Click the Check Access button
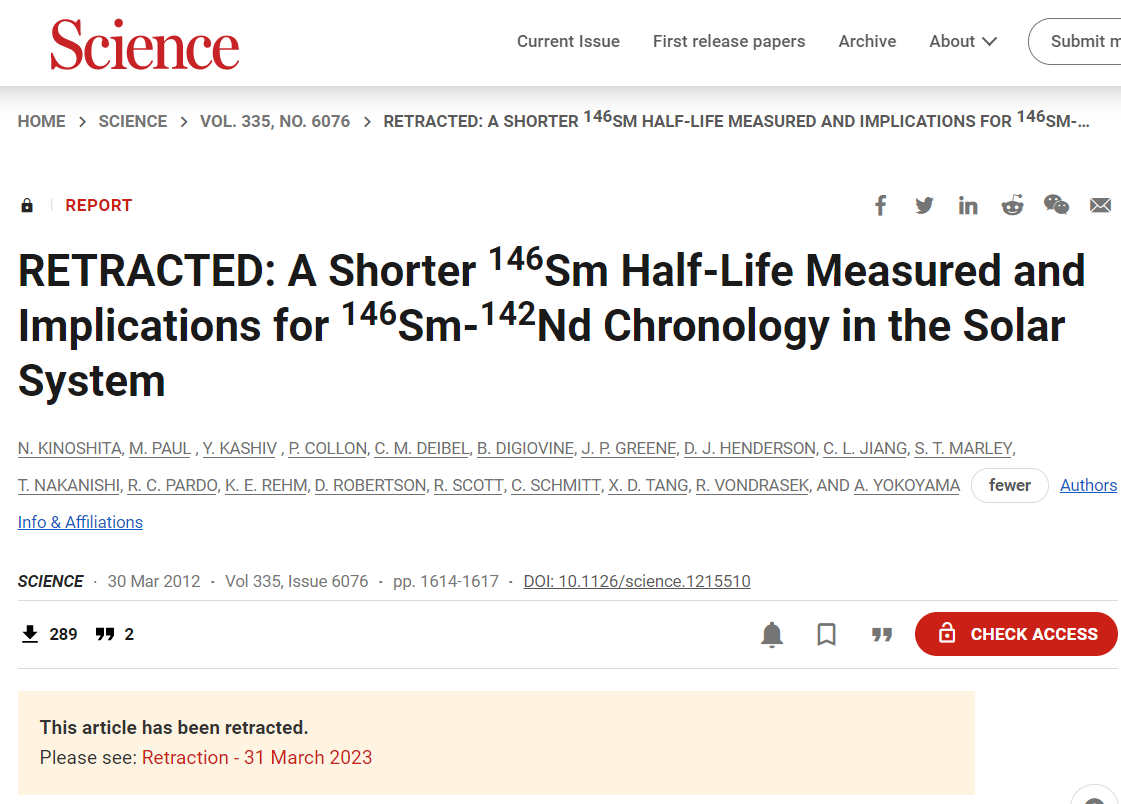This screenshot has width=1121, height=804. coord(1016,634)
